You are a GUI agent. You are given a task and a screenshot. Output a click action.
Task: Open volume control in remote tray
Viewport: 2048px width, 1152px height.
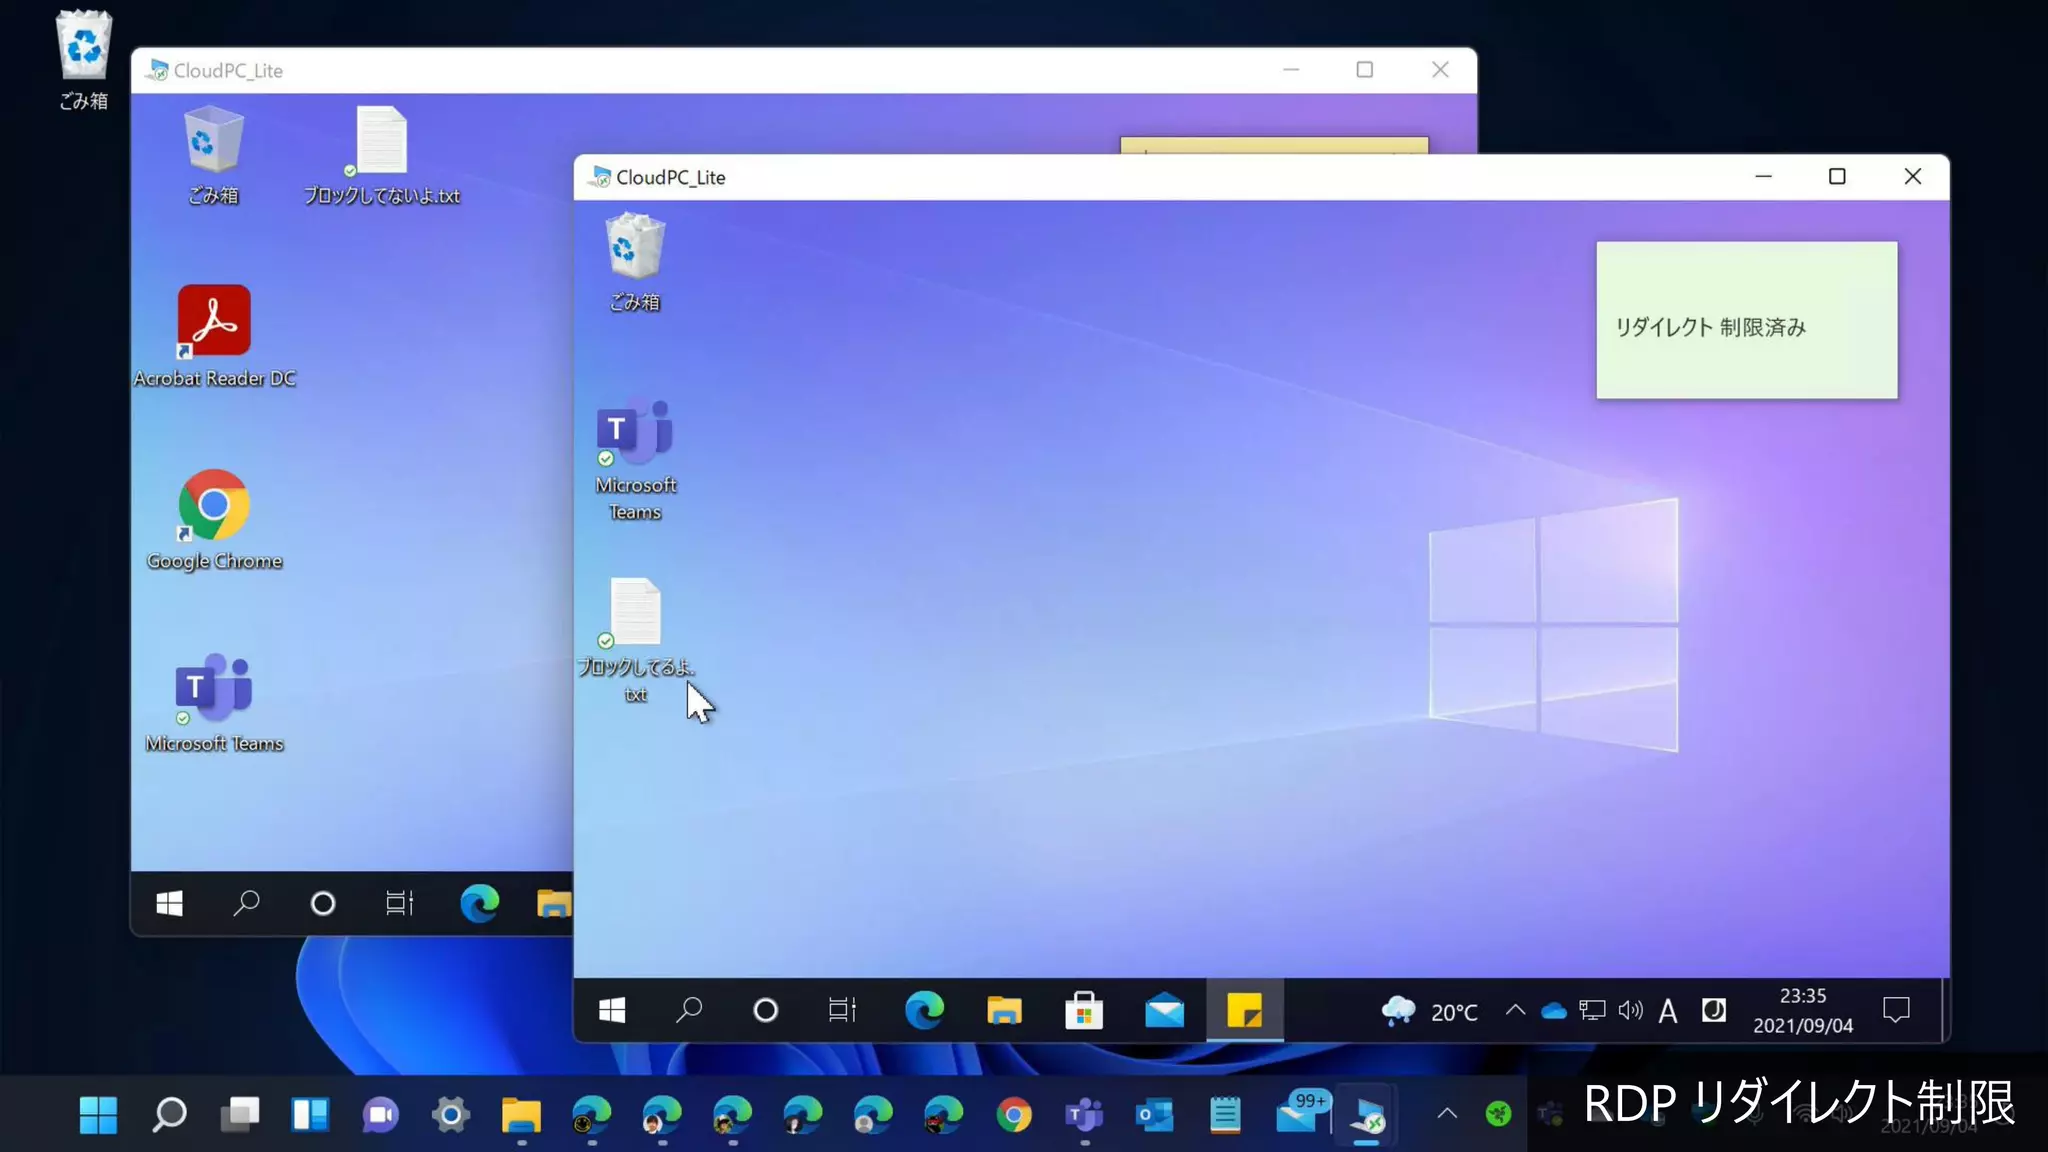point(1630,1011)
